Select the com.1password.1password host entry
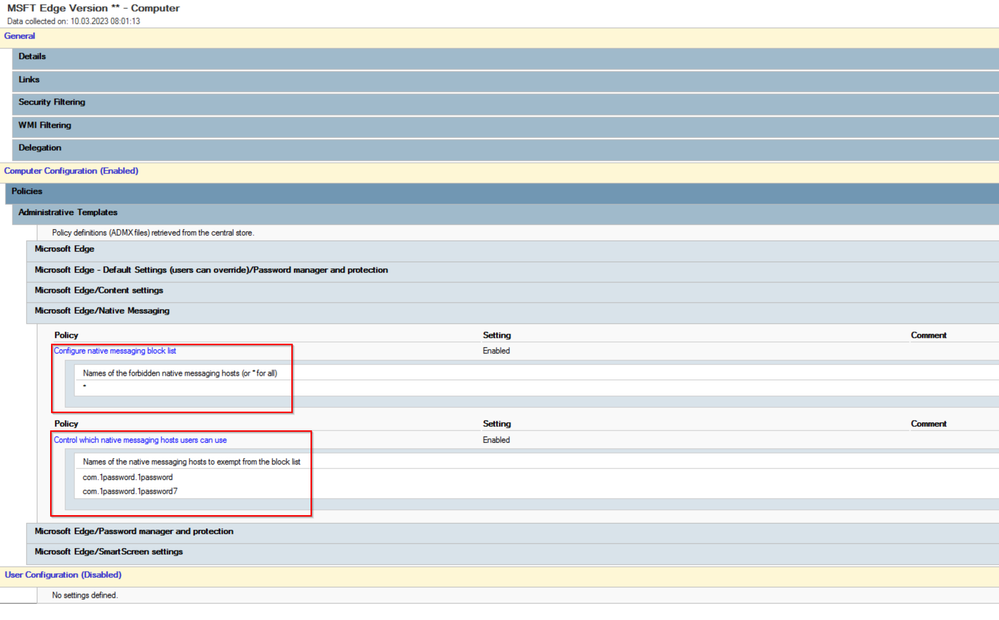Image resolution: width=999 pixels, height=620 pixels. tap(128, 478)
